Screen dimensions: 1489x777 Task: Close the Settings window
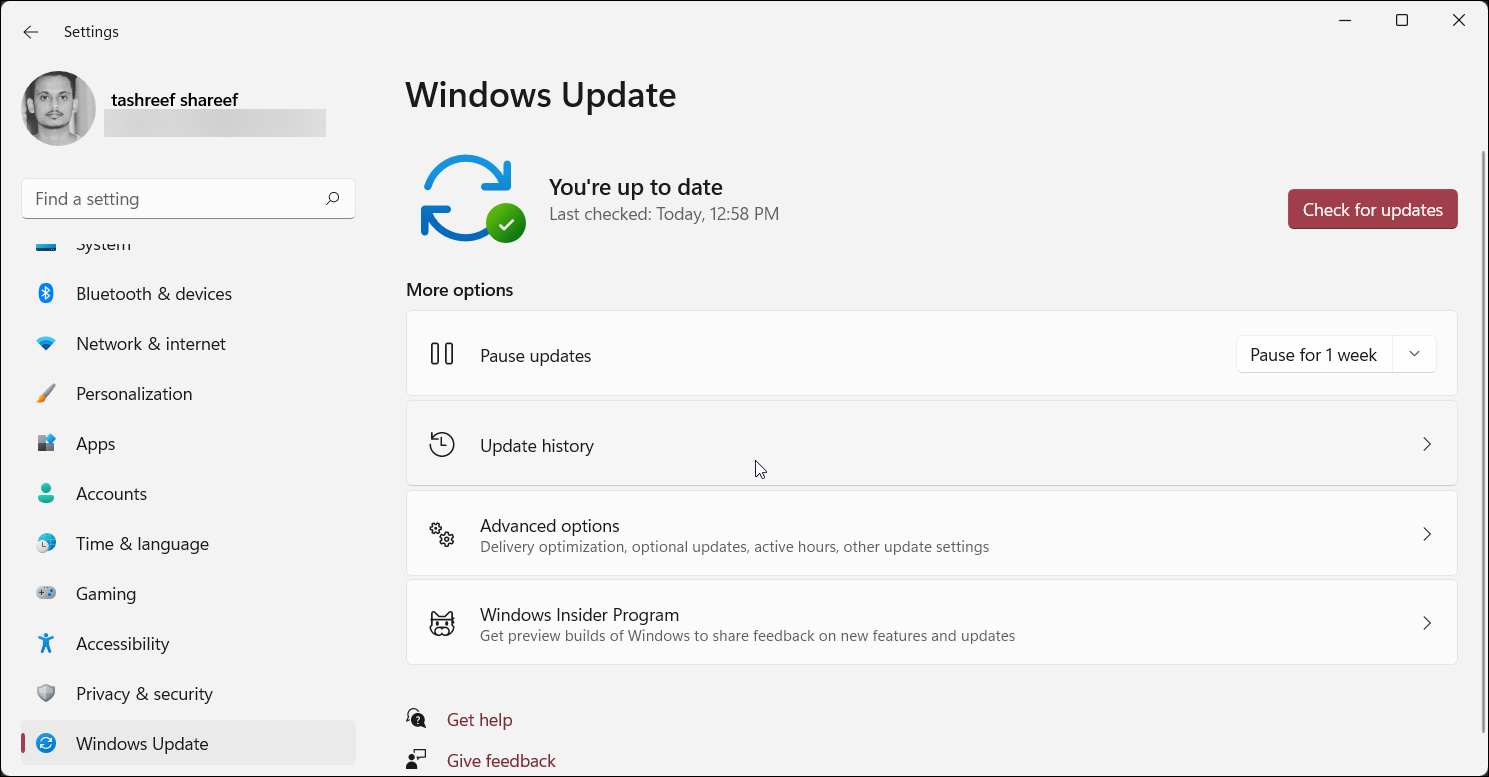[x=1459, y=21]
